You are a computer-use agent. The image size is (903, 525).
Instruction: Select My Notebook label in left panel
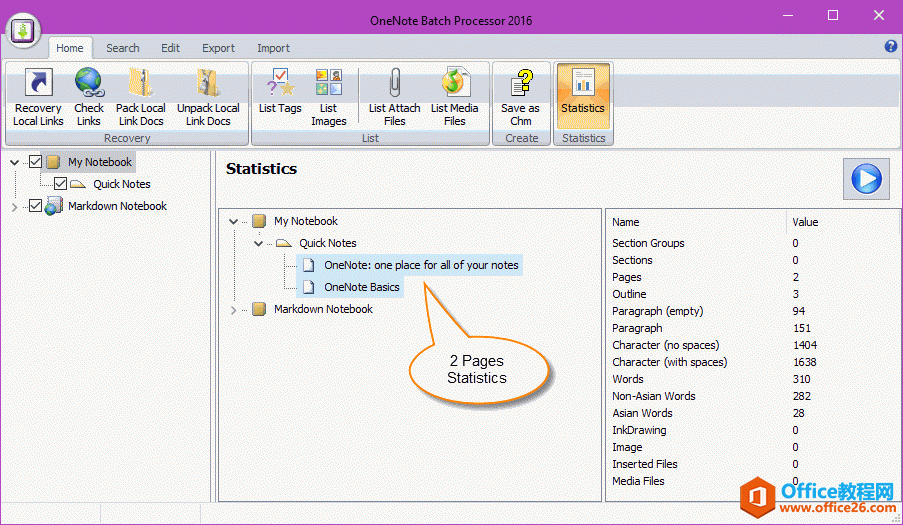pyautogui.click(x=100, y=162)
